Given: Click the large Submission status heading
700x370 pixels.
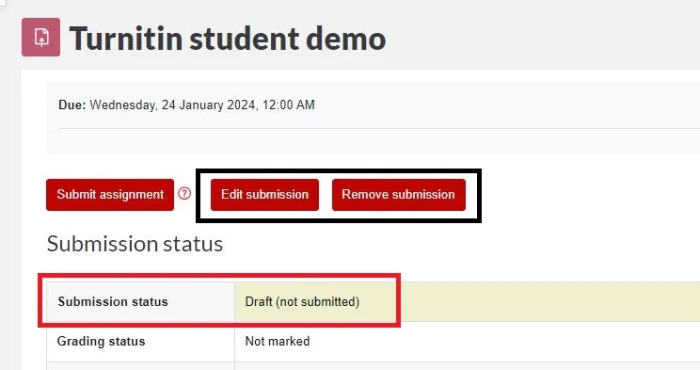Looking at the screenshot, I should [x=135, y=244].
